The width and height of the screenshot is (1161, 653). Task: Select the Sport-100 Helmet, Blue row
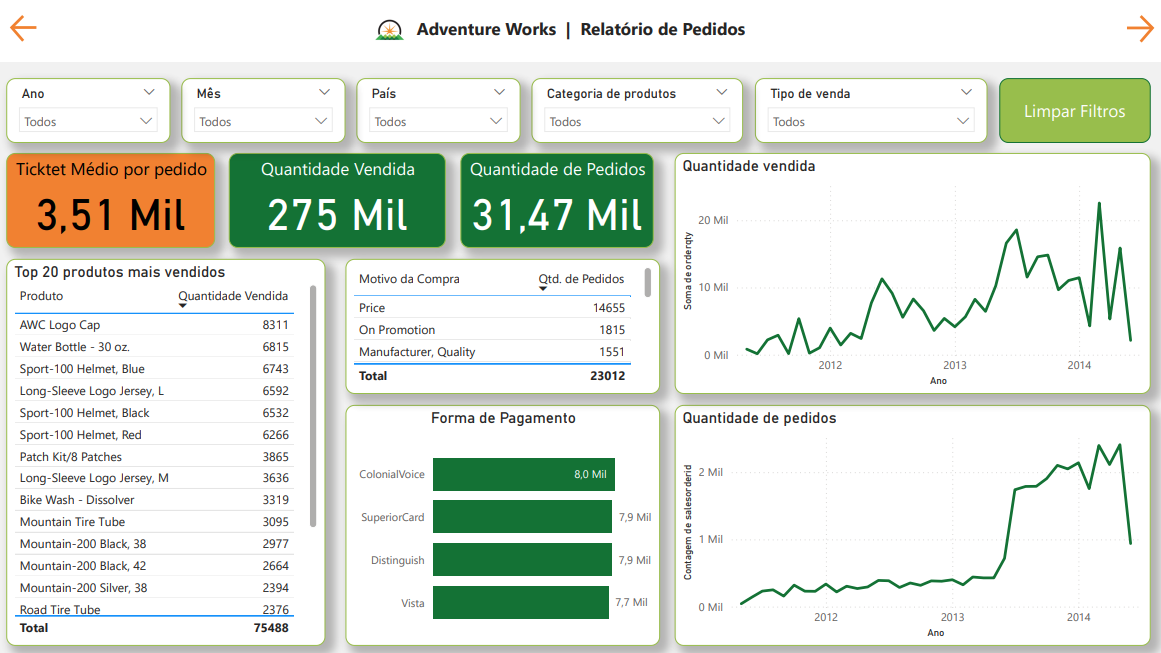pos(154,369)
